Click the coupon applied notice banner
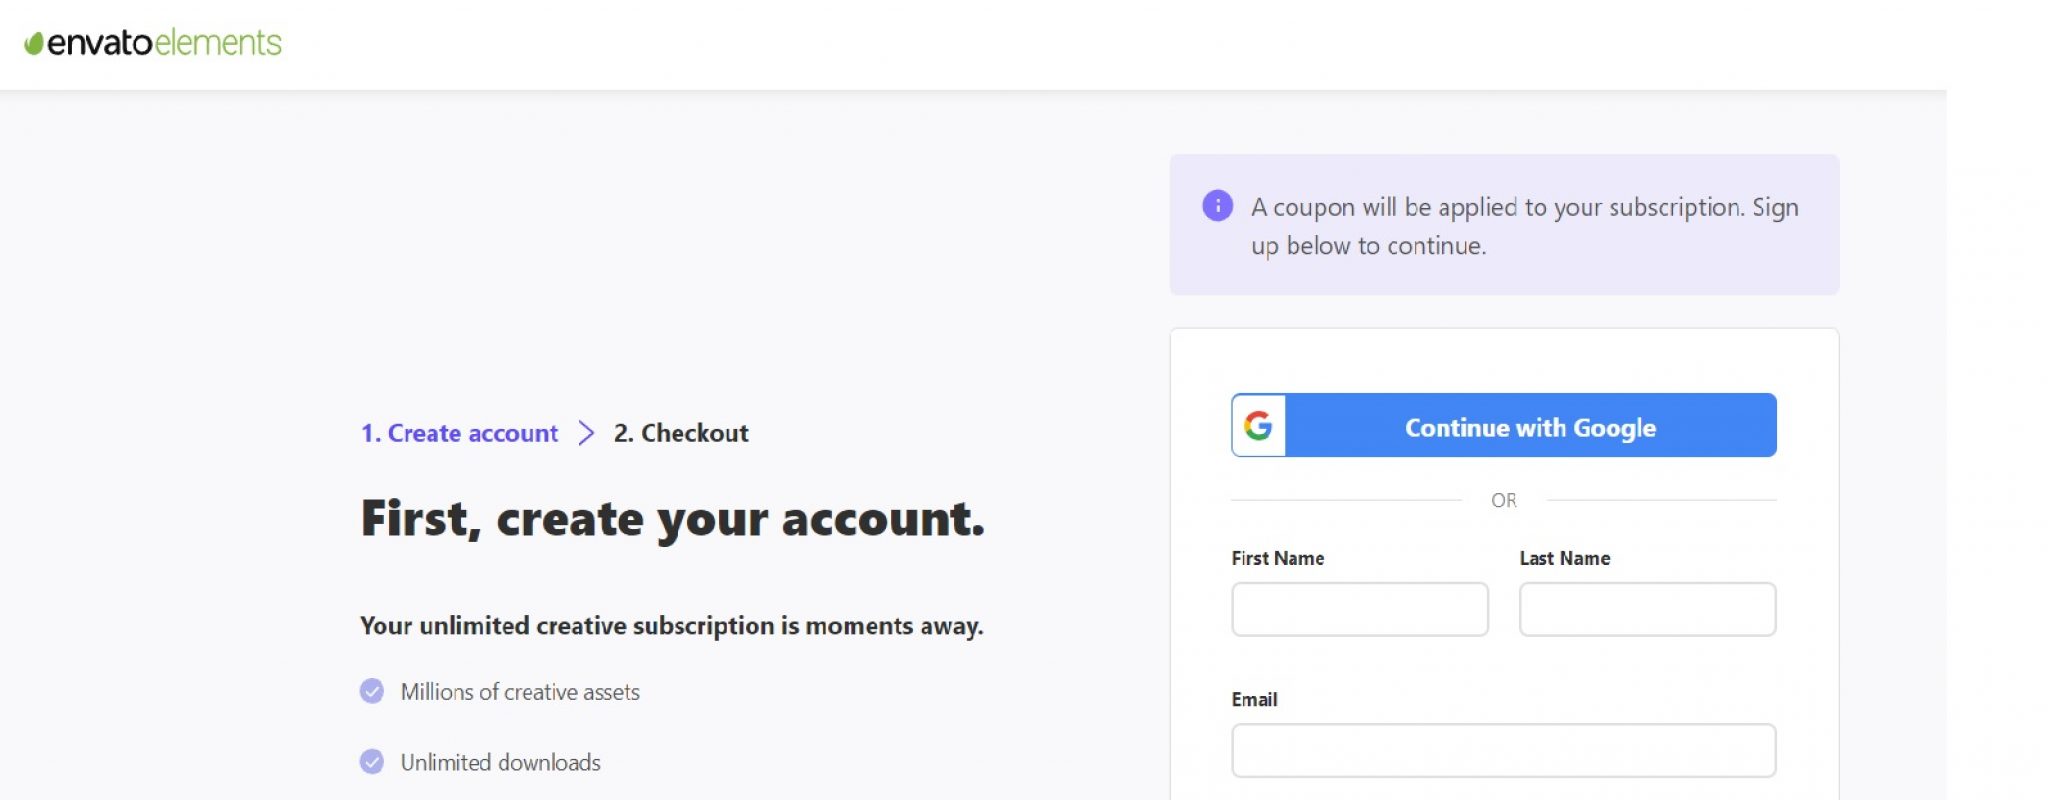 coord(1504,225)
